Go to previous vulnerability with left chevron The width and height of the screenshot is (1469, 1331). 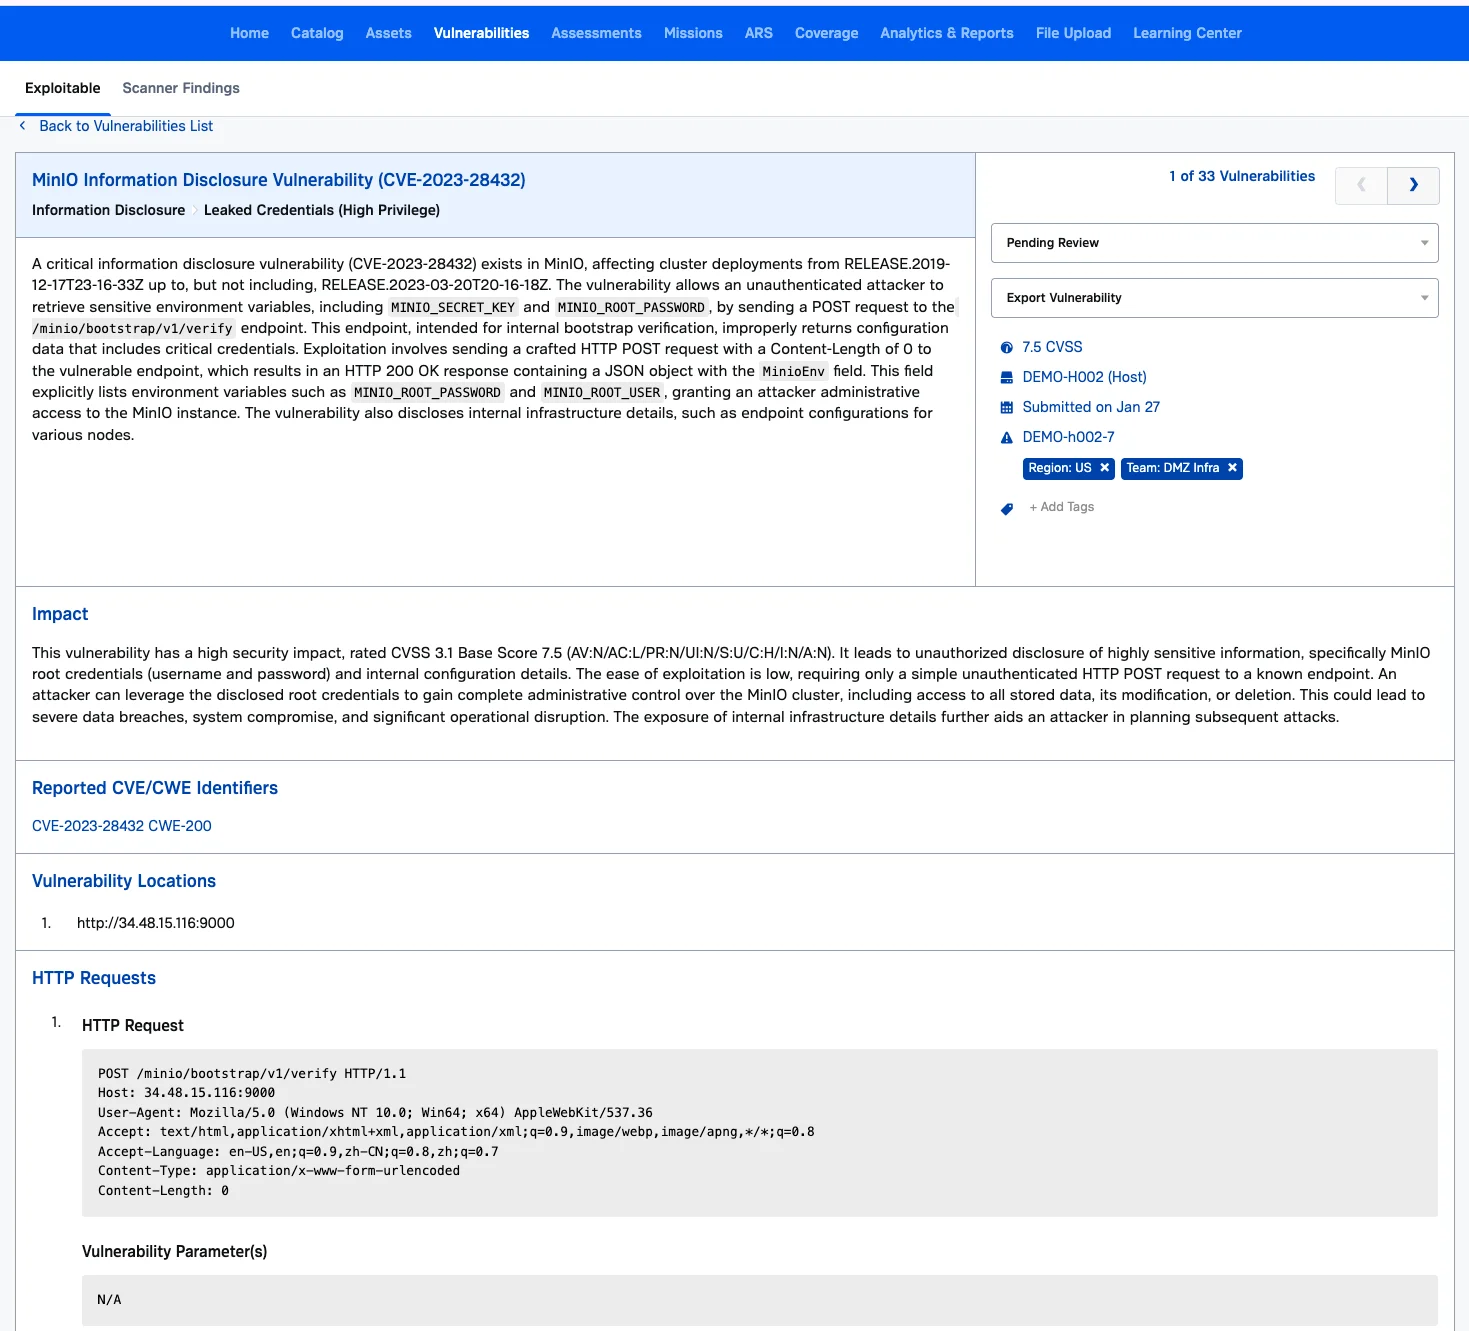tap(1361, 185)
